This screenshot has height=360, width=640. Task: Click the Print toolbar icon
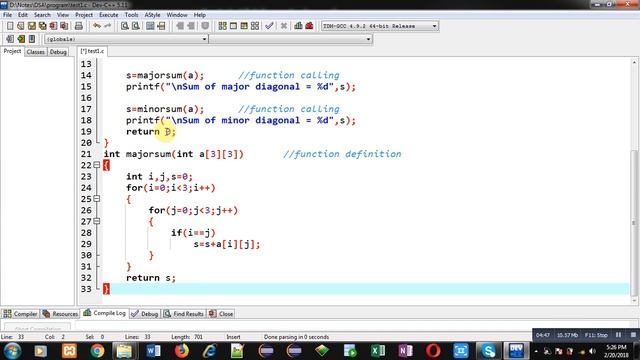[79, 26]
